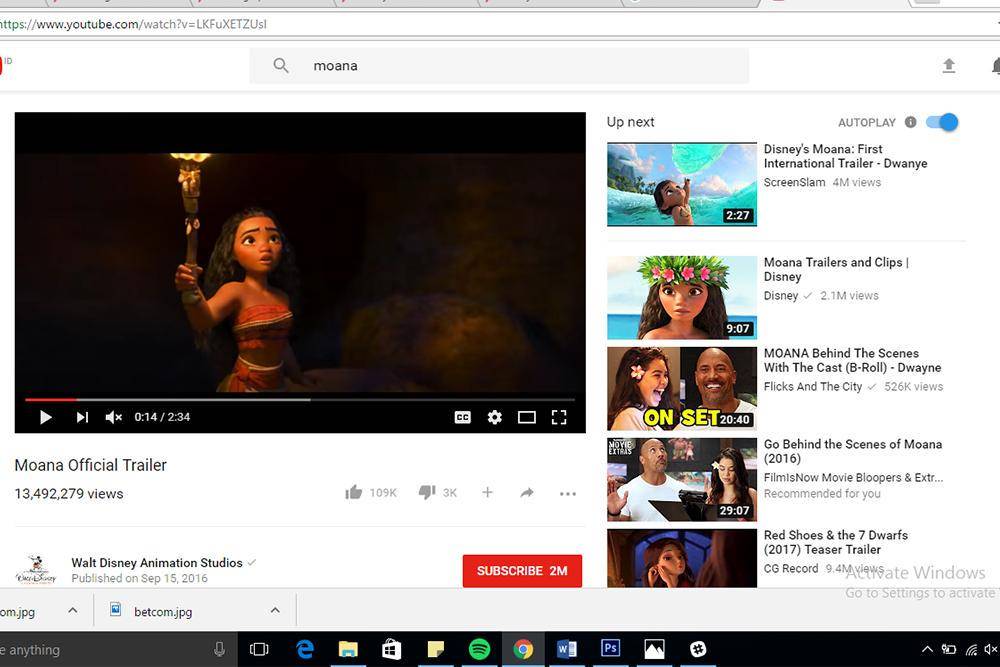Subscribe to Walt Disney Animation Studios
This screenshot has width=1000, height=667.
(522, 571)
